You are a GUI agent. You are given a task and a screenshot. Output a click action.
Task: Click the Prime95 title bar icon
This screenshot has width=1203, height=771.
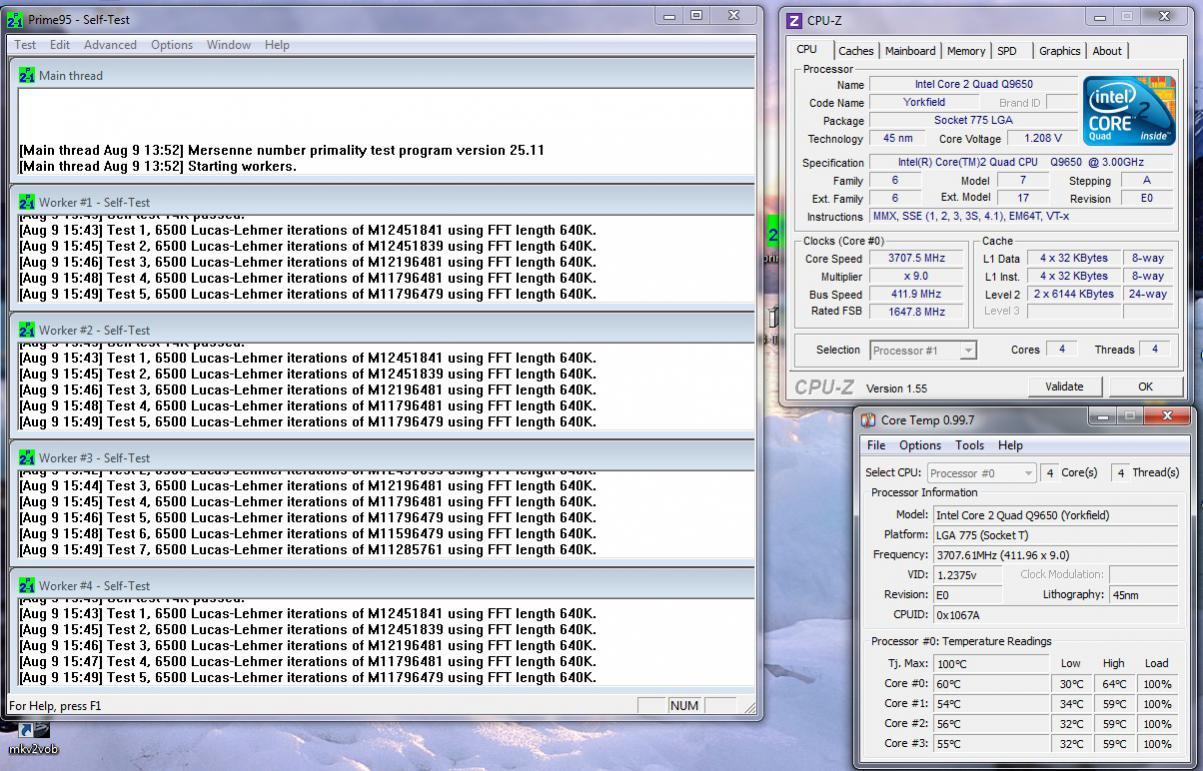click(14, 19)
